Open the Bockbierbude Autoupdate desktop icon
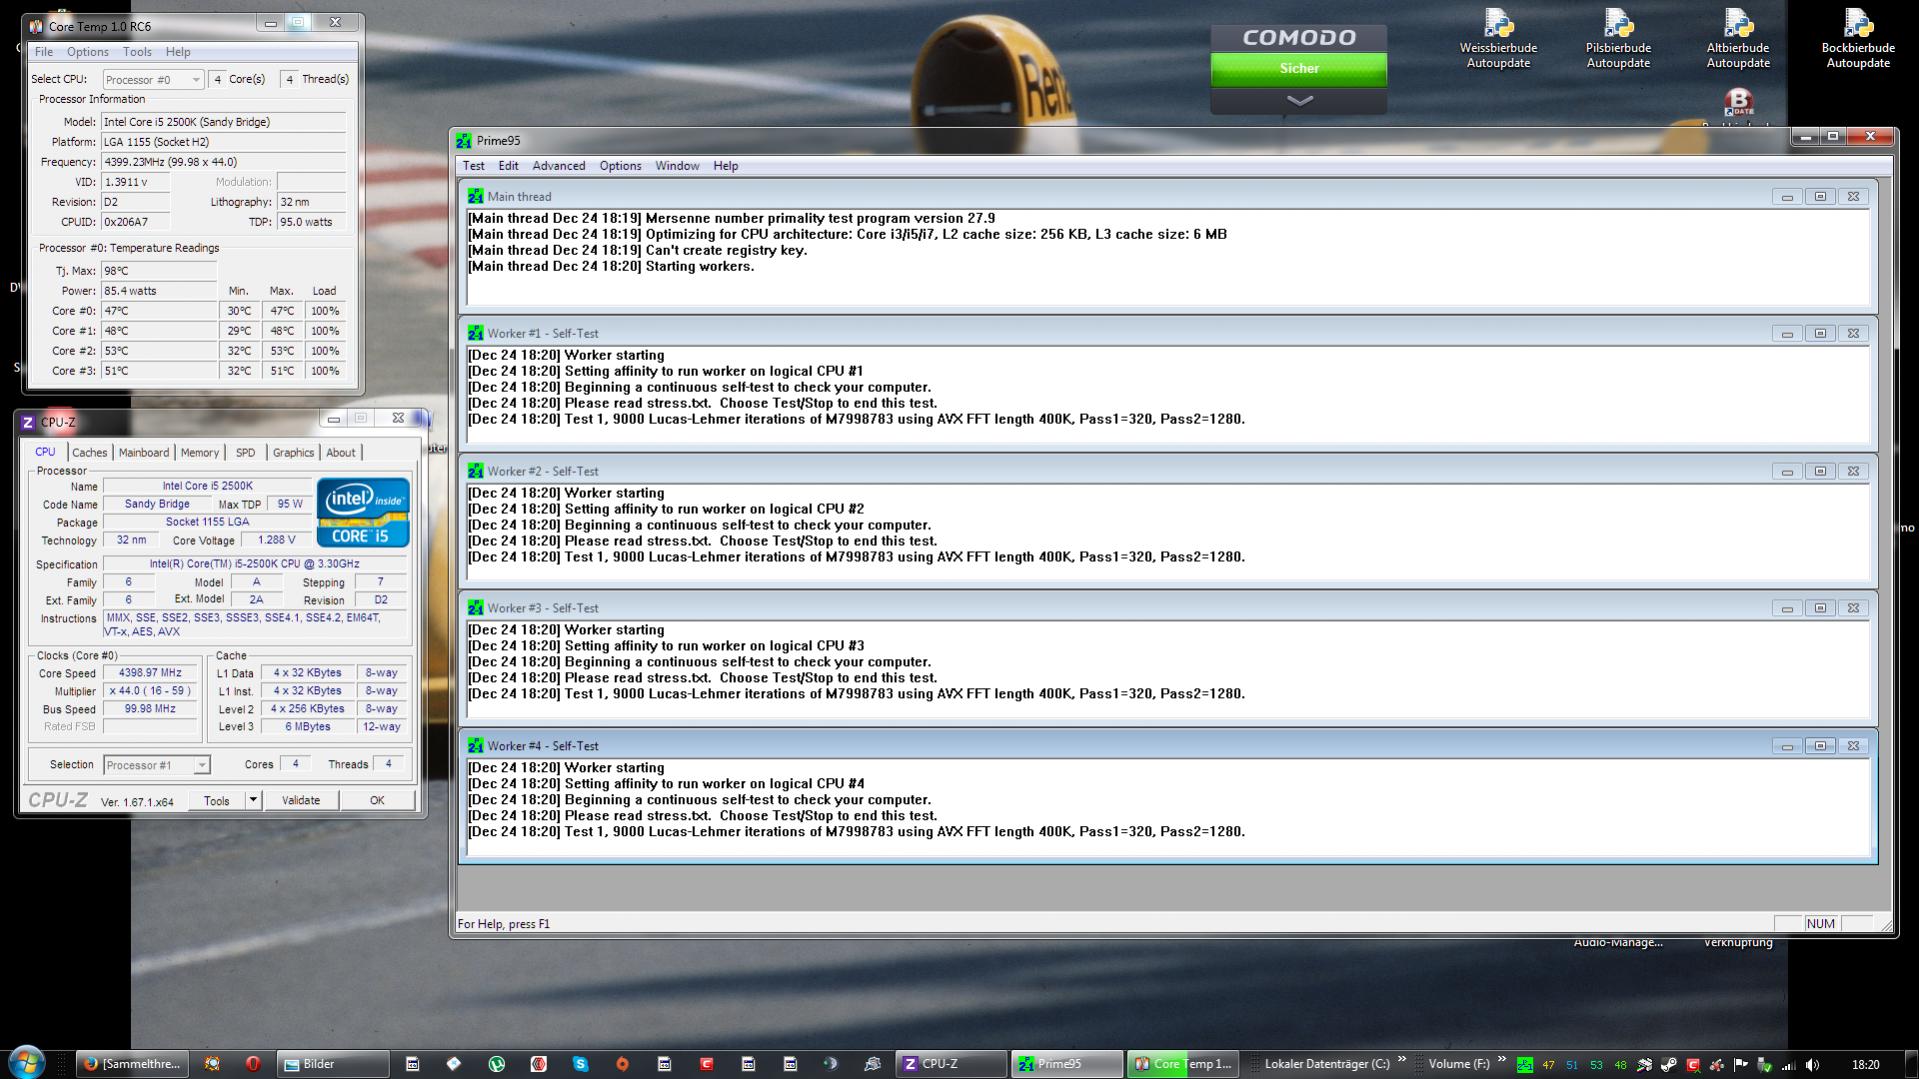The height and width of the screenshot is (1079, 1919). (1858, 39)
